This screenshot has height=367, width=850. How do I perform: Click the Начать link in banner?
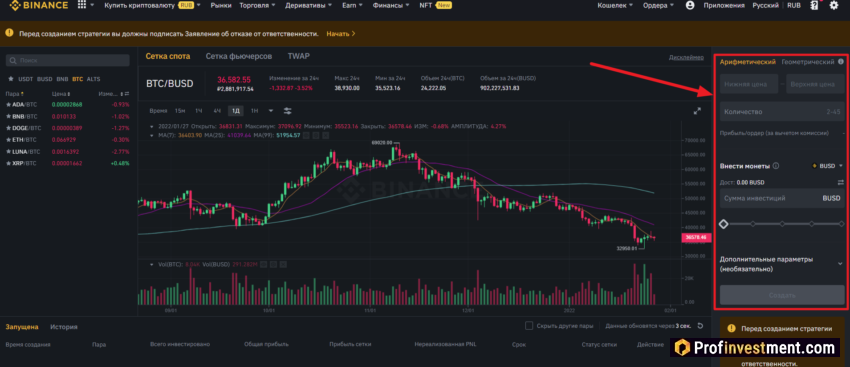pos(340,33)
